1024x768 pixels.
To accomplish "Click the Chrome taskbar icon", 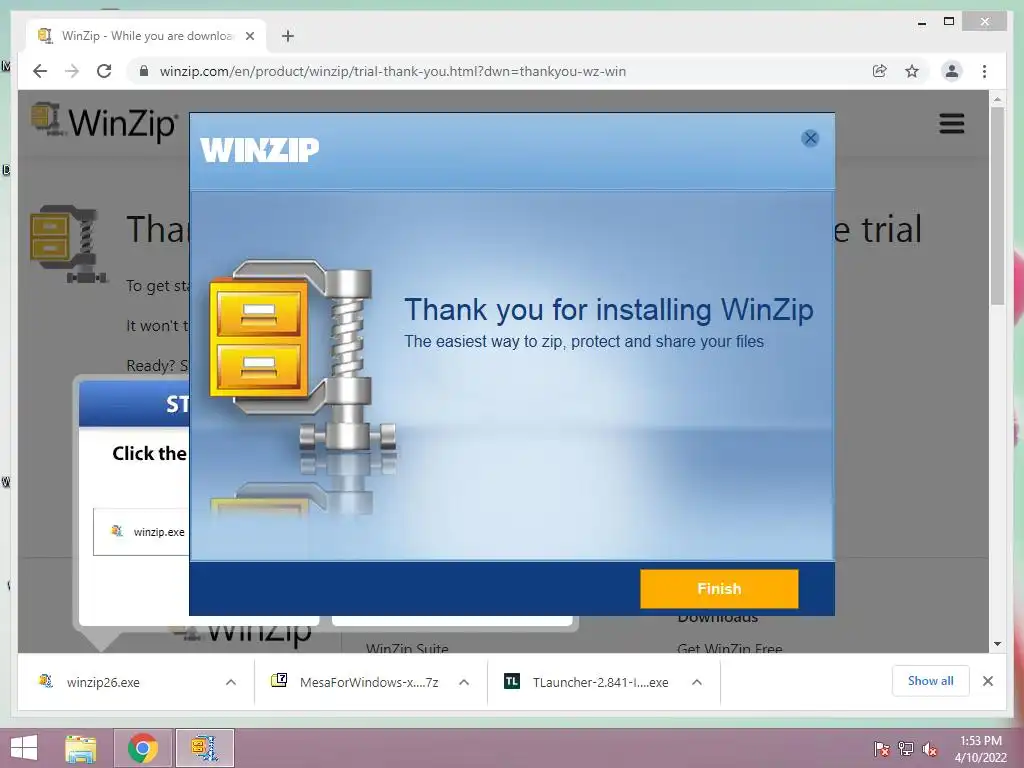I will (x=143, y=748).
